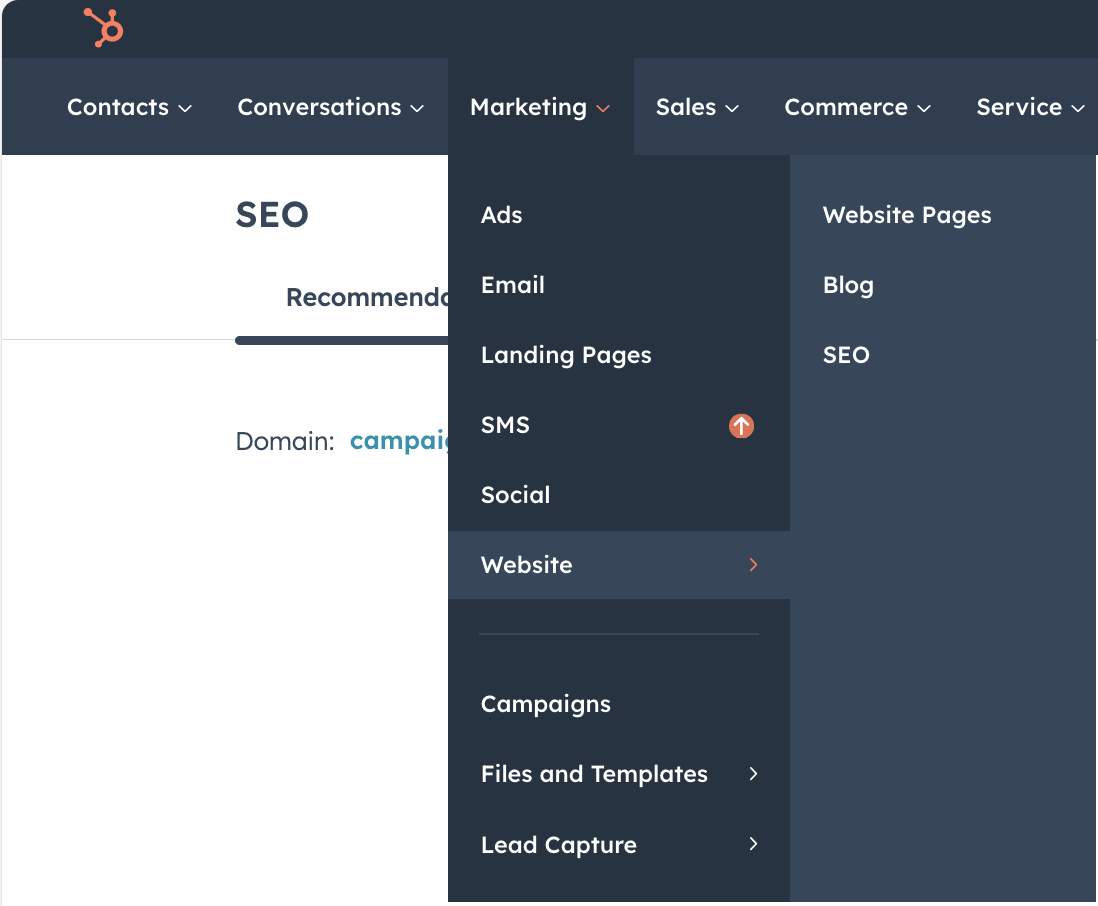Open Blog from Website submenu
The width and height of the screenshot is (1098, 906).
[x=848, y=285]
